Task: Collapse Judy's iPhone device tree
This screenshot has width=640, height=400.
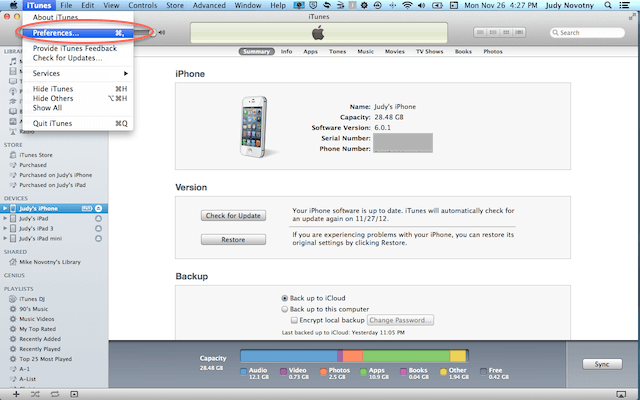Action: [5, 209]
